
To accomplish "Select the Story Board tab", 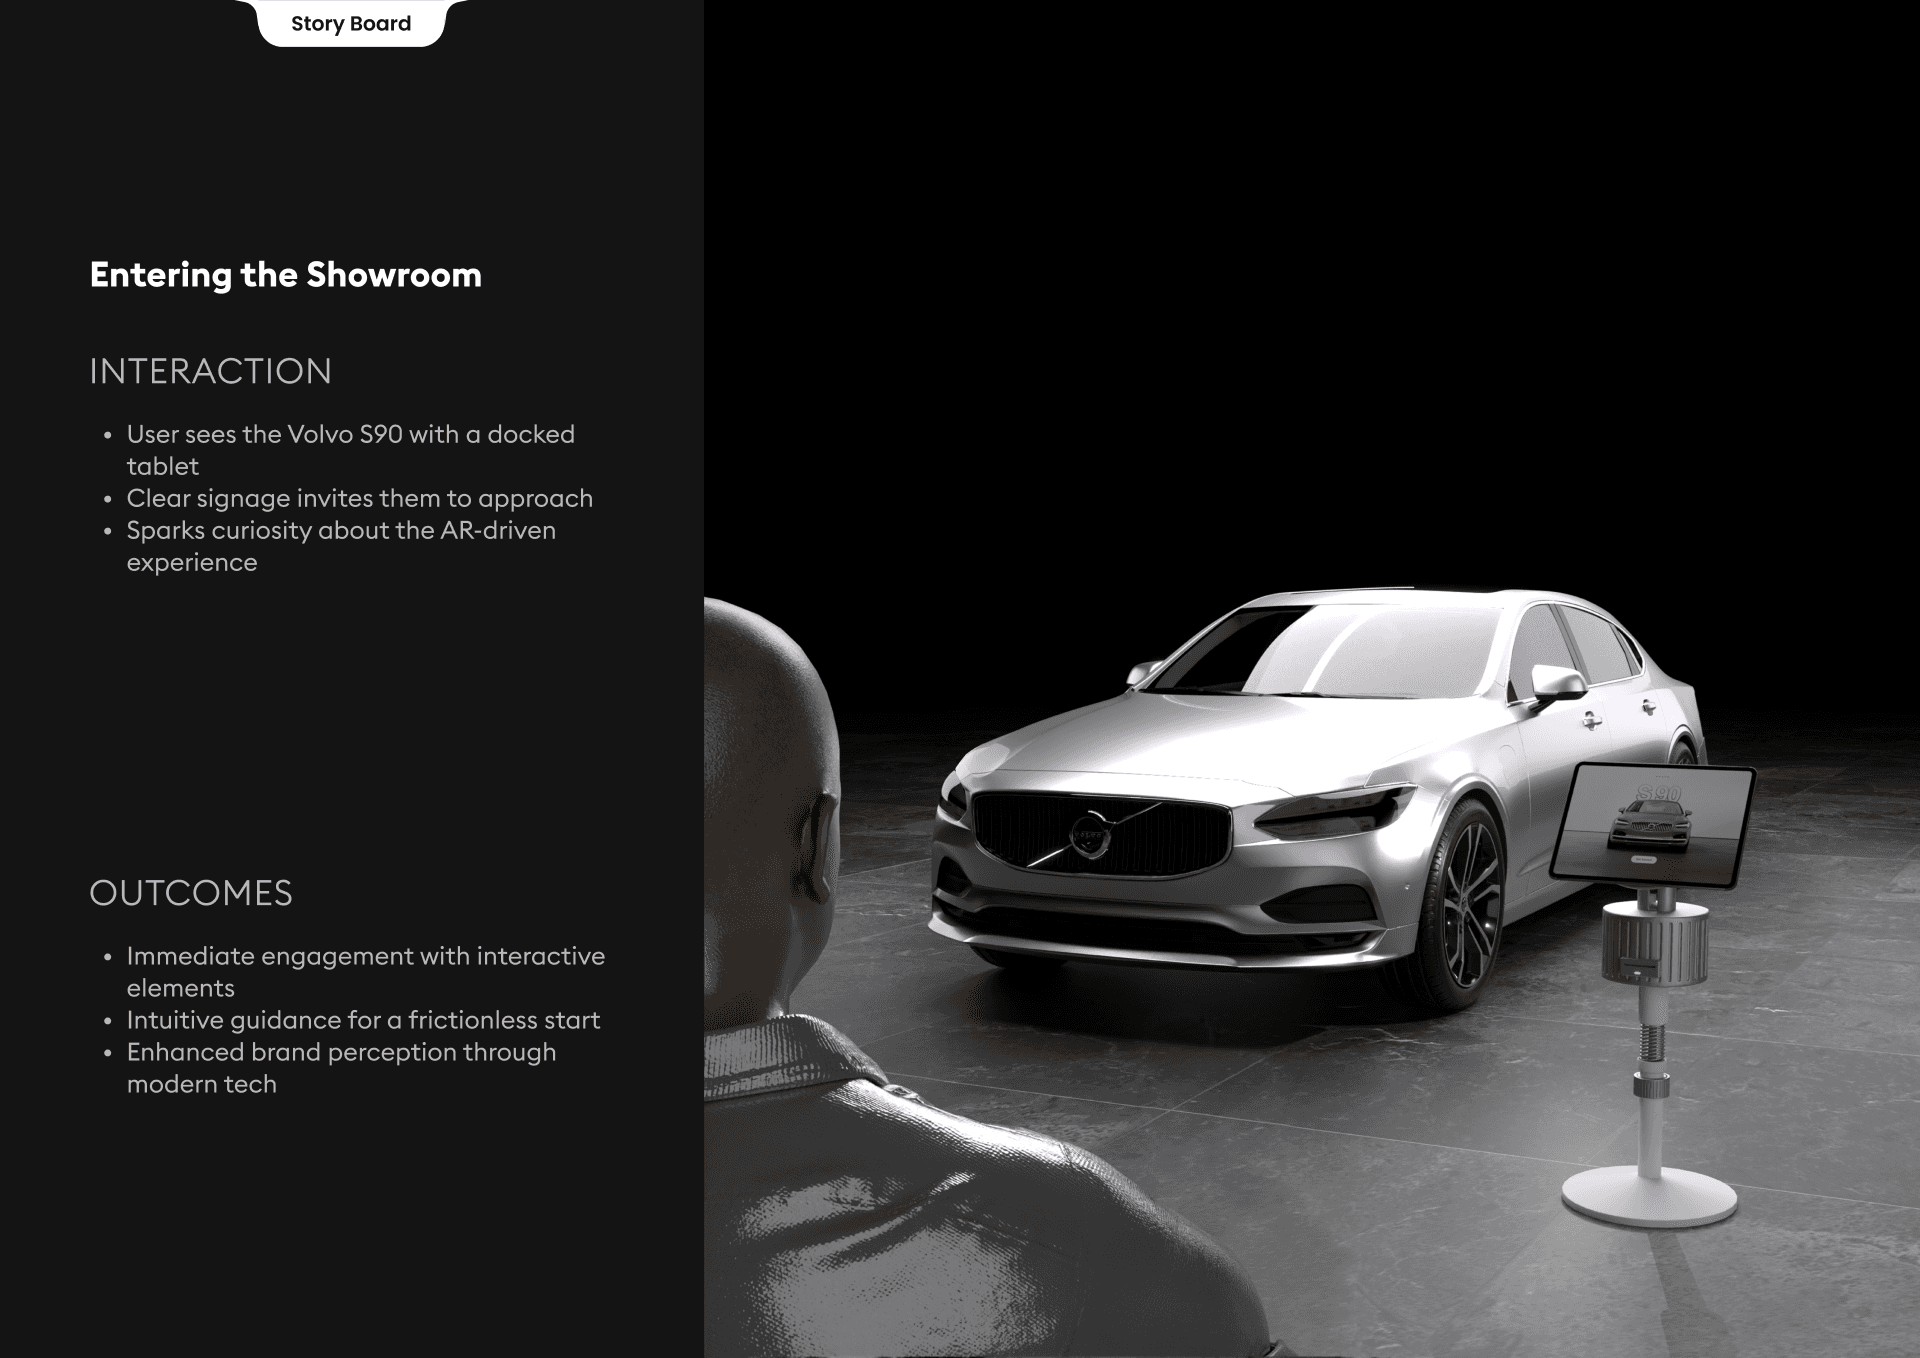I will pos(351,23).
